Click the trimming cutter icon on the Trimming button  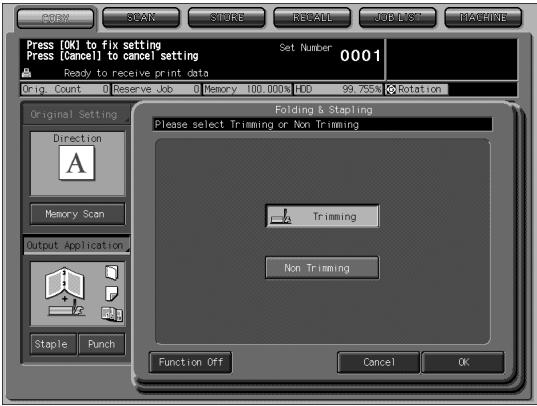click(x=281, y=217)
